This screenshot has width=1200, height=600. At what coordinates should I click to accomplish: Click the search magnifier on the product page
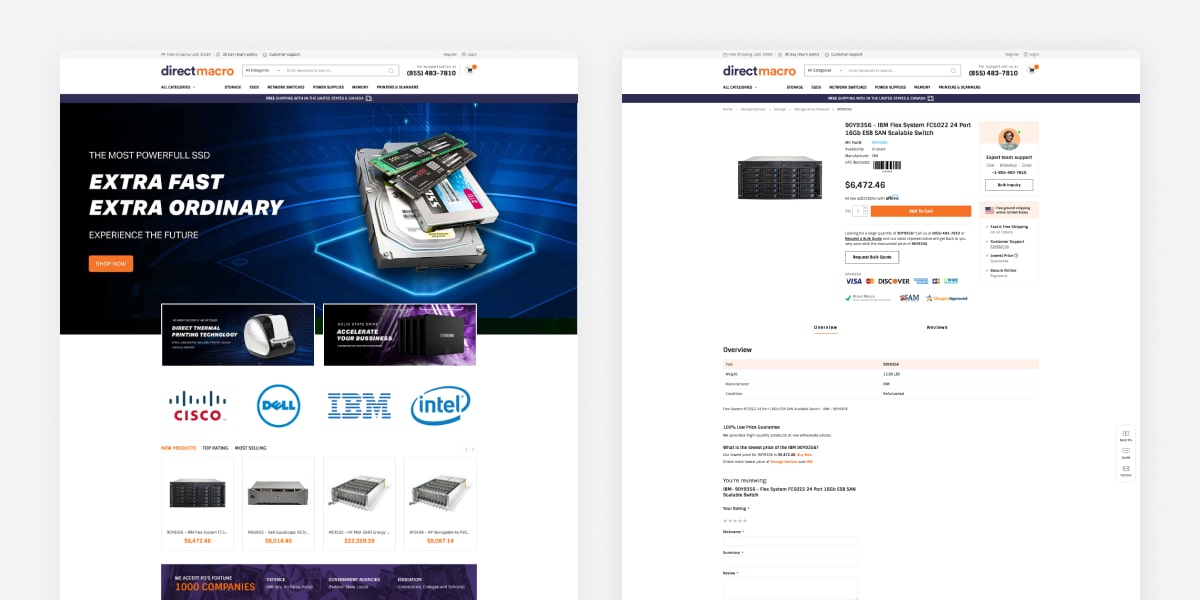953,71
